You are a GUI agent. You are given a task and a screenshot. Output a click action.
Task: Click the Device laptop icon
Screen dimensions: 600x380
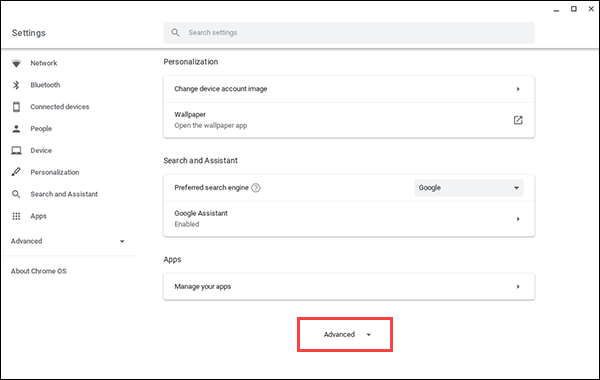[16, 150]
